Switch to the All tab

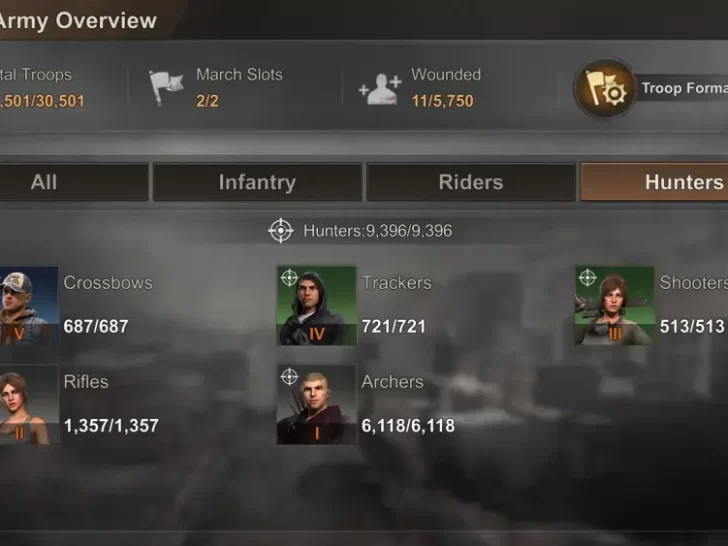(73, 182)
